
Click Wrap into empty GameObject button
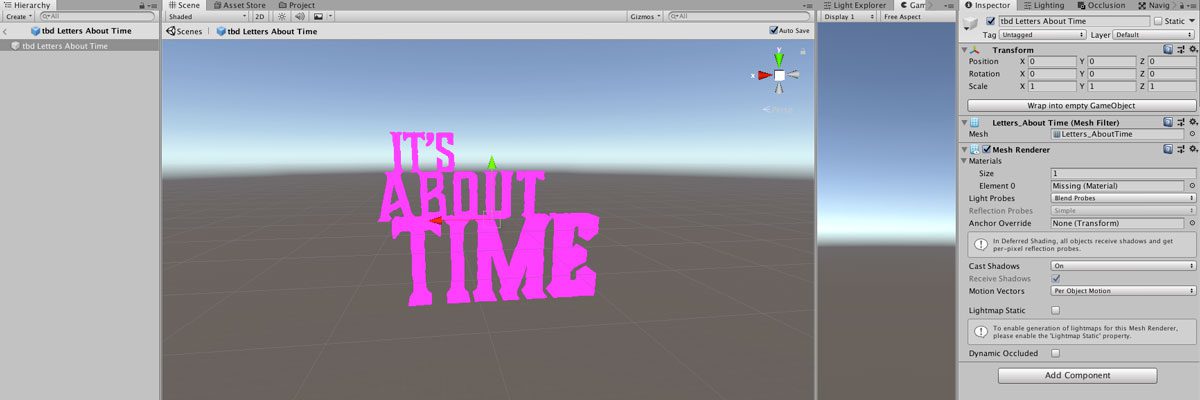pos(1081,105)
